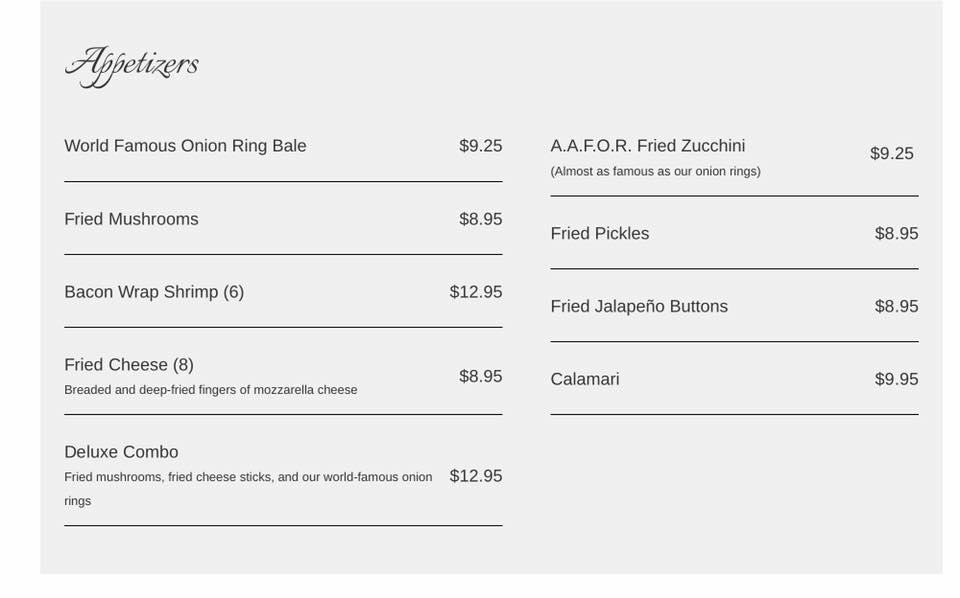Image resolution: width=960 pixels, height=598 pixels.
Task: Click the Calamari $9.95 price
Action: pos(896,380)
